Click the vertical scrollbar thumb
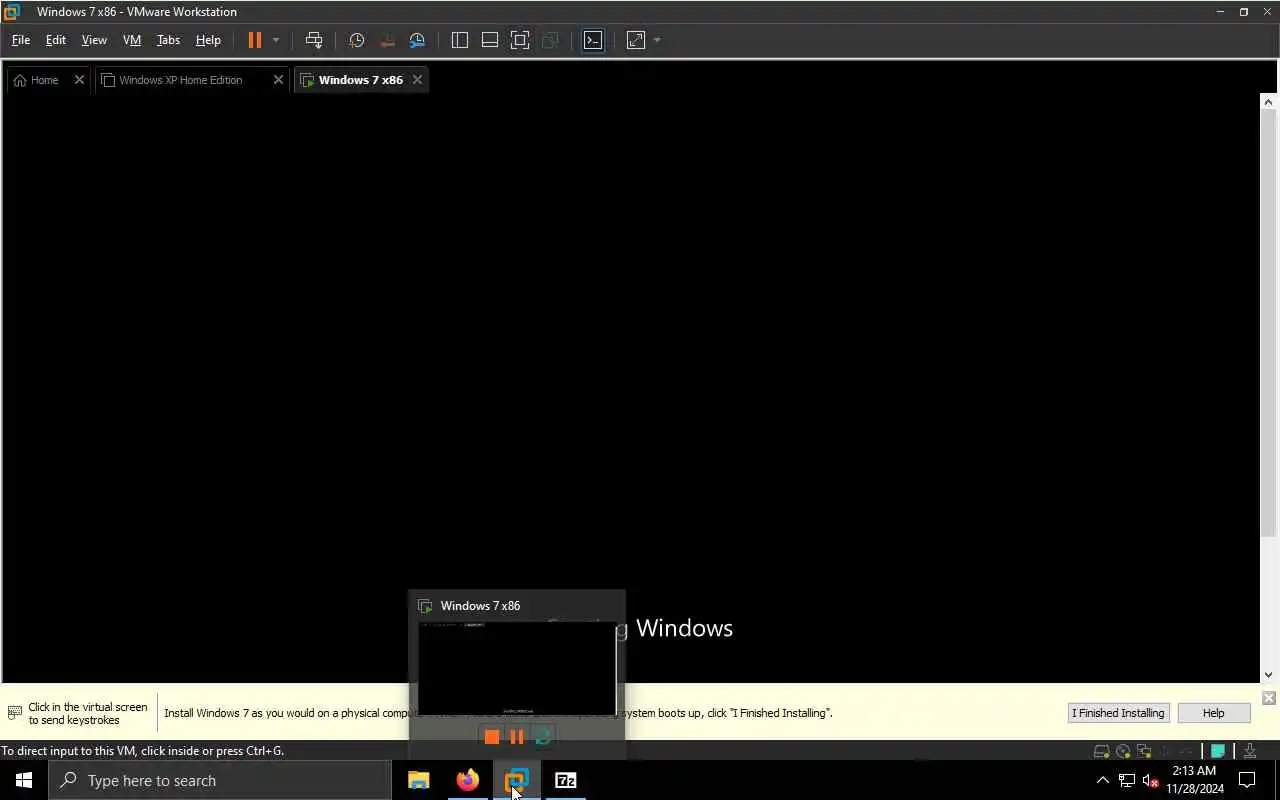The width and height of the screenshot is (1280, 800). coord(1268,325)
